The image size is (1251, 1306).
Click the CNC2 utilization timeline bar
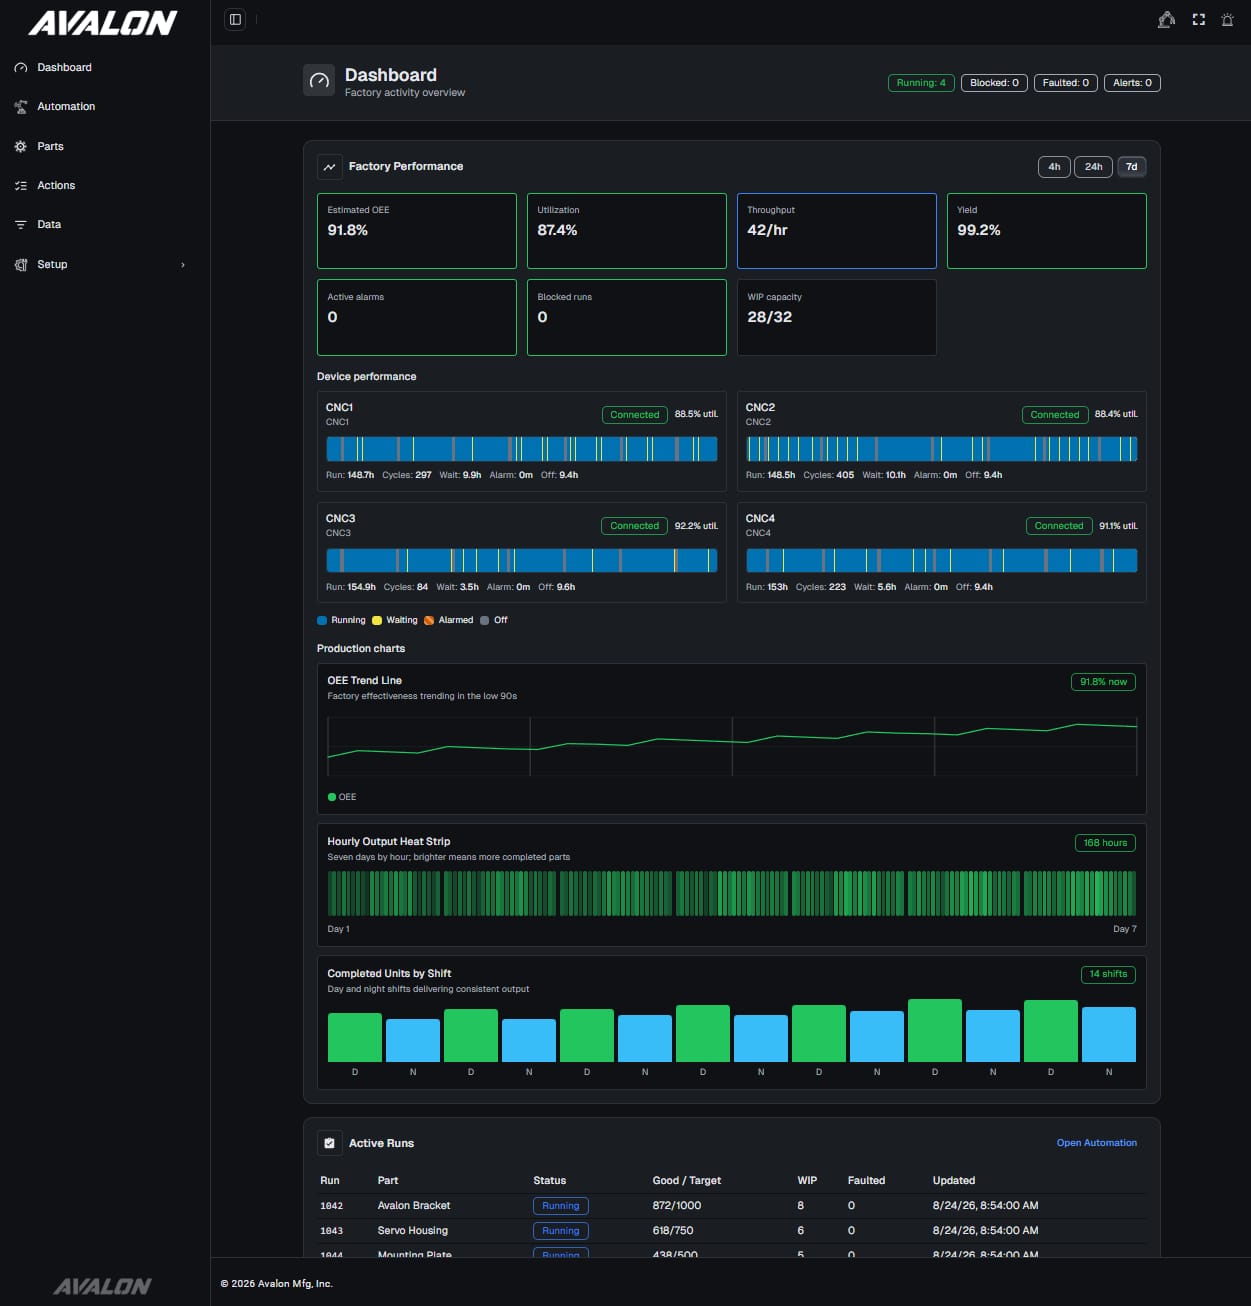click(x=942, y=449)
